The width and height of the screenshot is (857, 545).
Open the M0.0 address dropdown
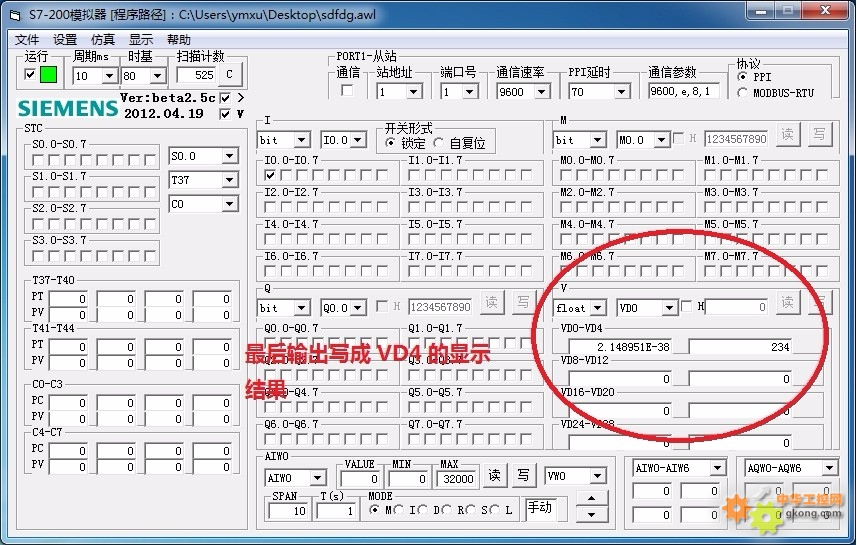coord(661,140)
